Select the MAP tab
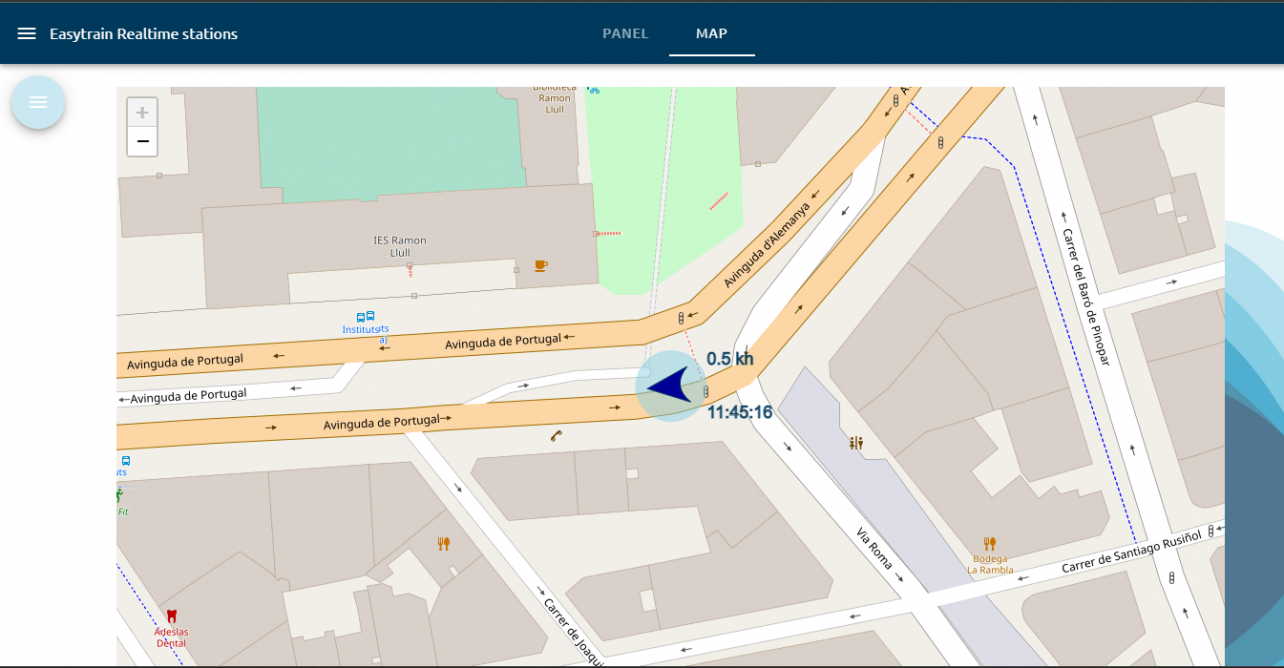 [x=711, y=34]
